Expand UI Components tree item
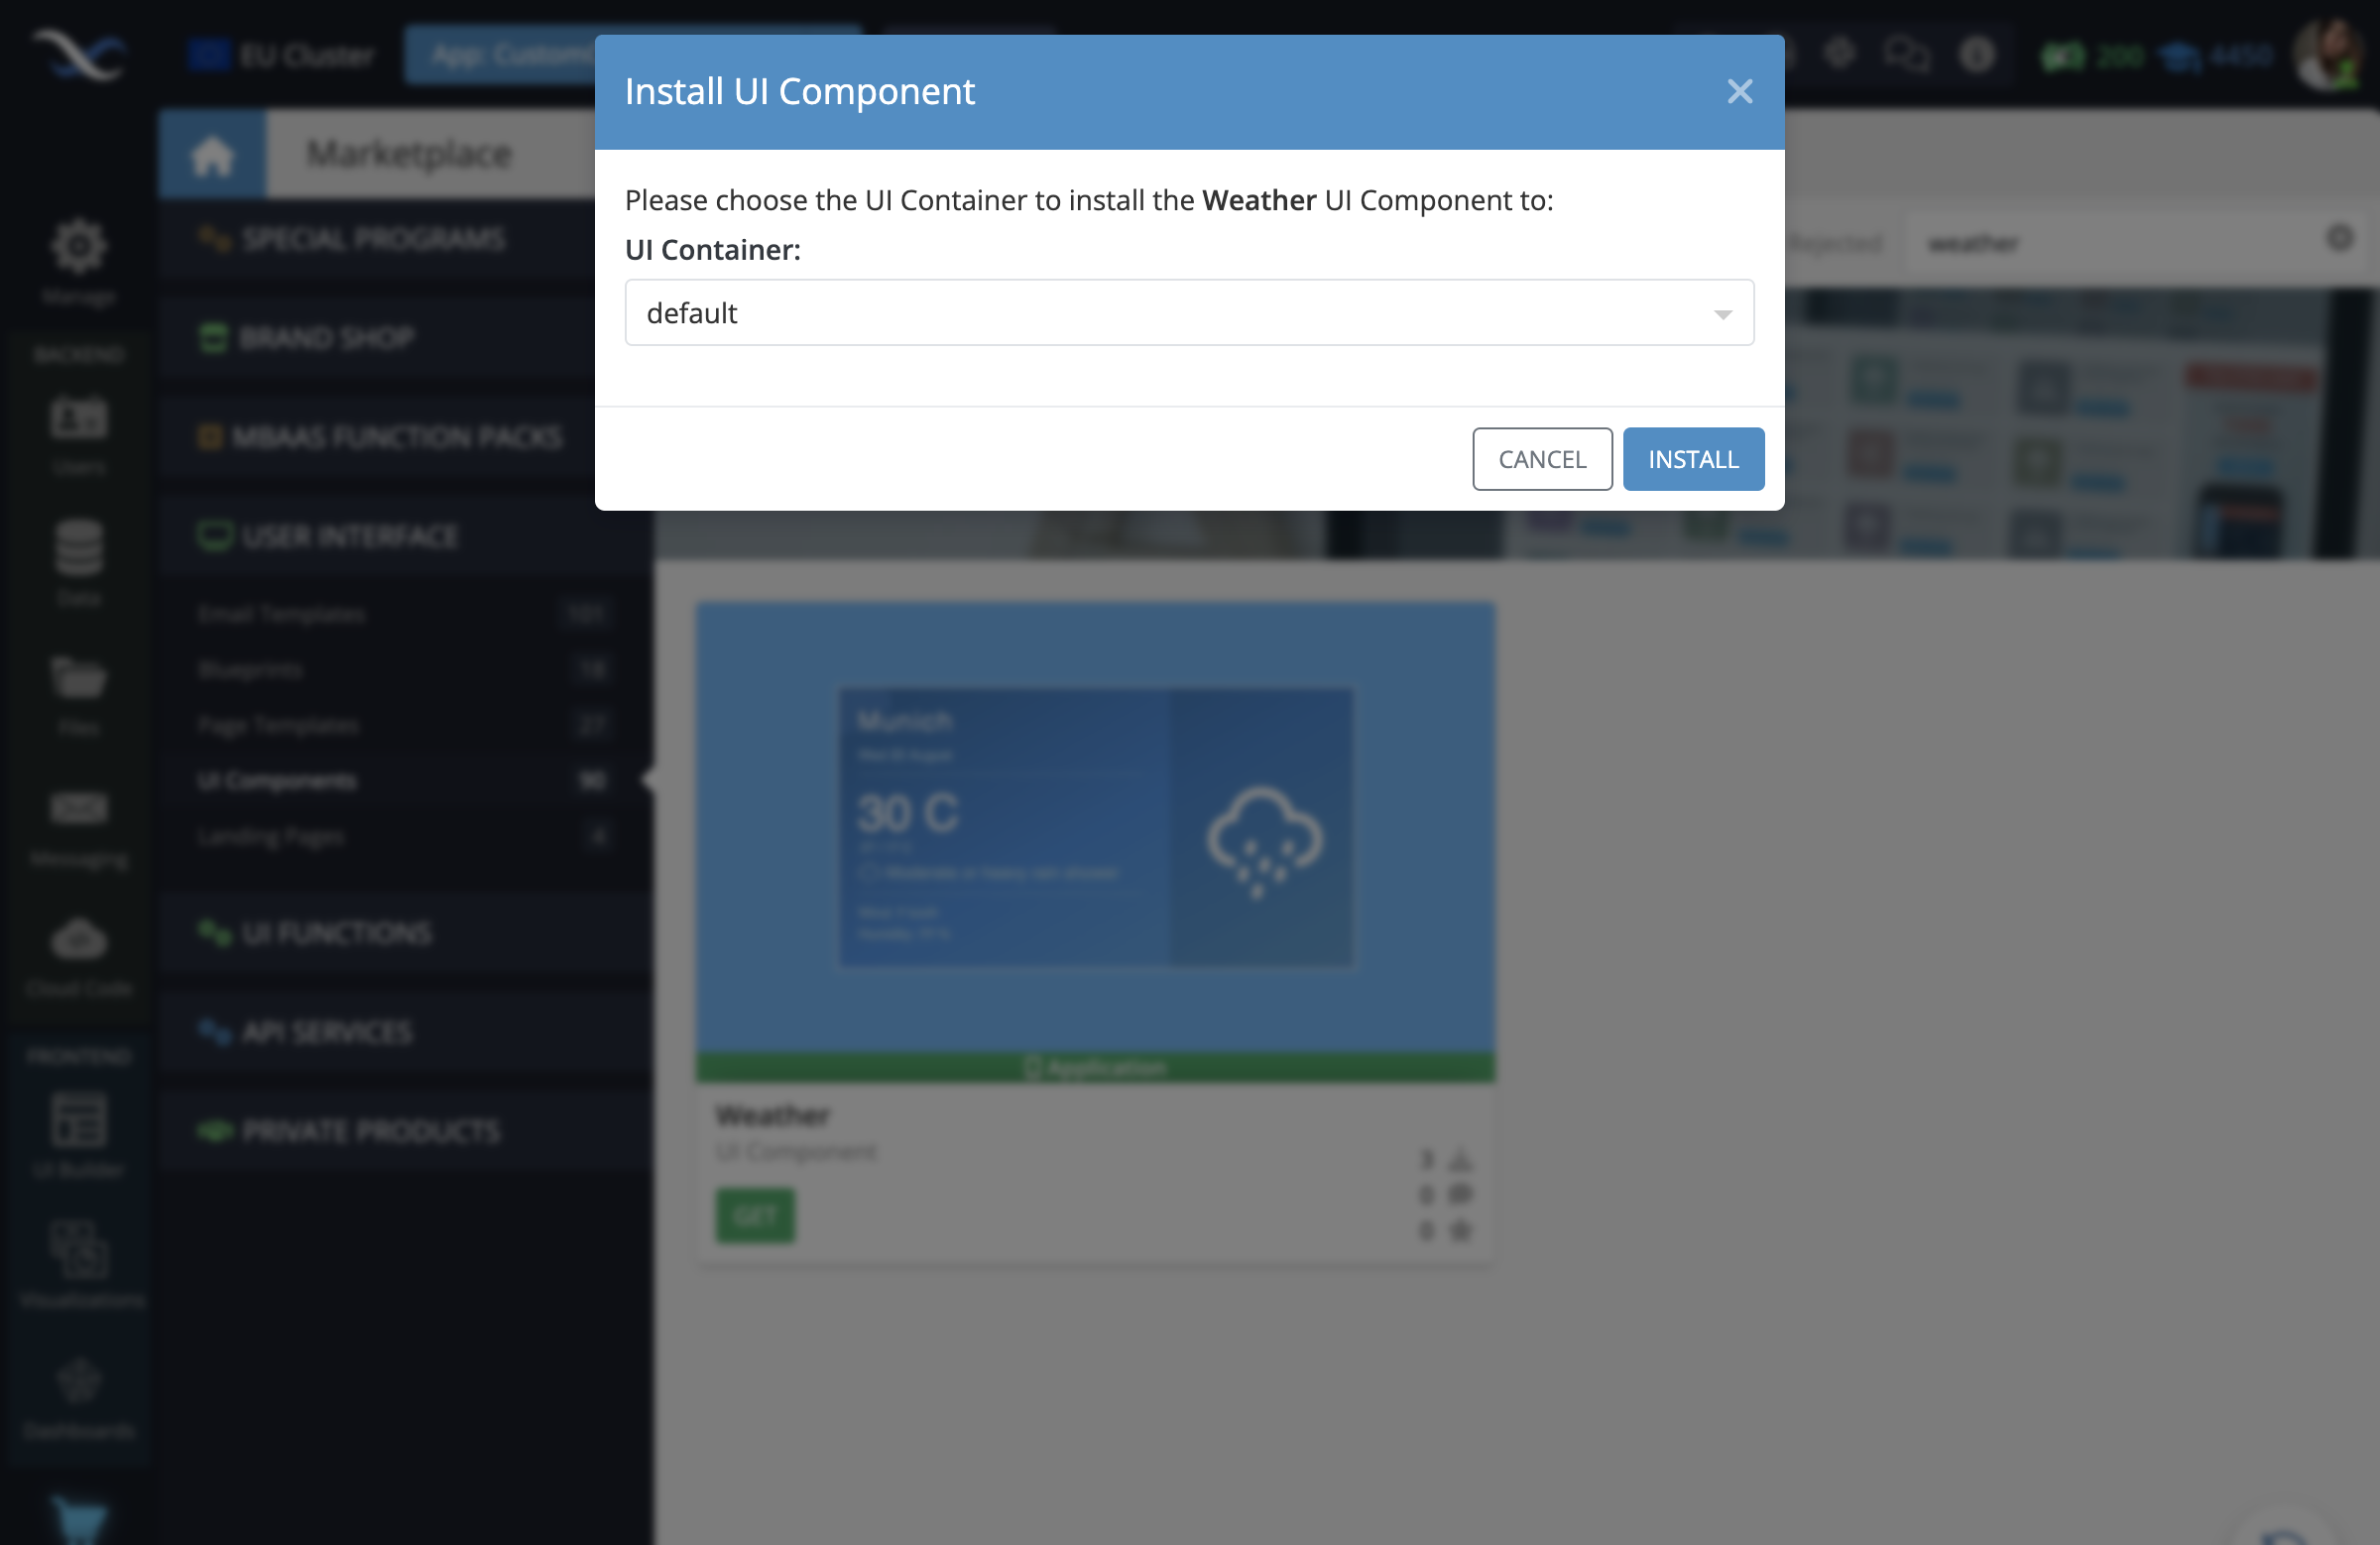The height and width of the screenshot is (1545, 2380). 276,778
